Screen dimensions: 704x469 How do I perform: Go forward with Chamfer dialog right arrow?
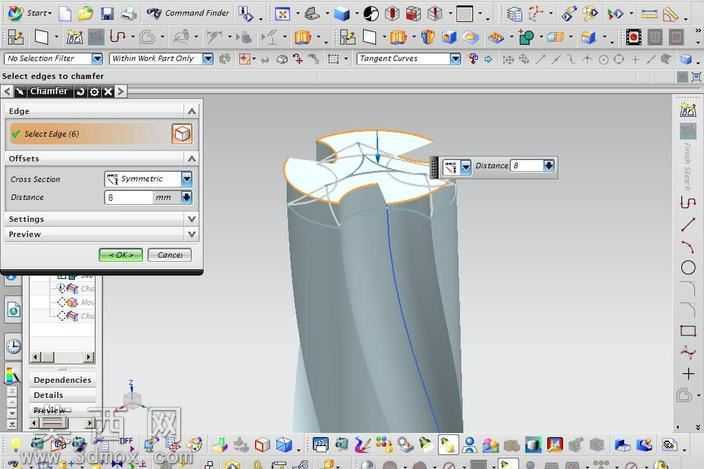tap(121, 92)
